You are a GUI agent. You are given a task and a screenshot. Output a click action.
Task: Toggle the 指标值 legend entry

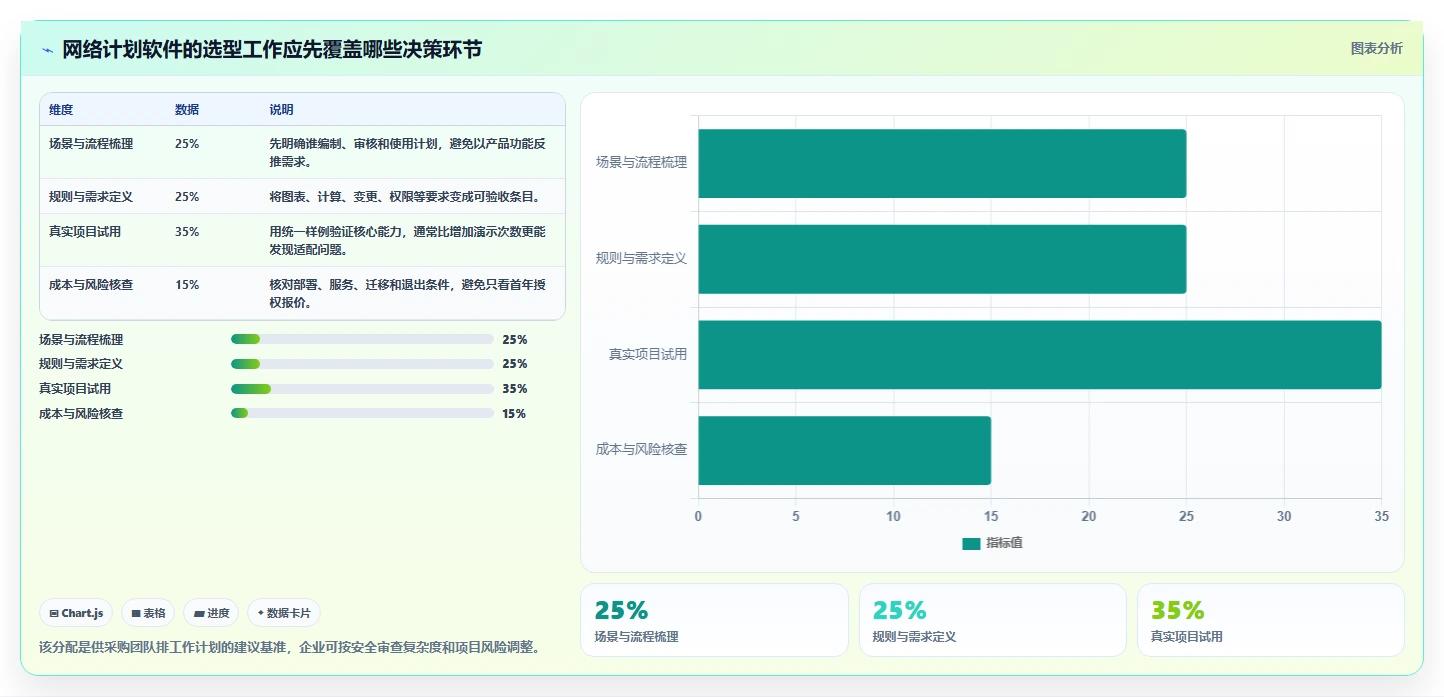[992, 543]
